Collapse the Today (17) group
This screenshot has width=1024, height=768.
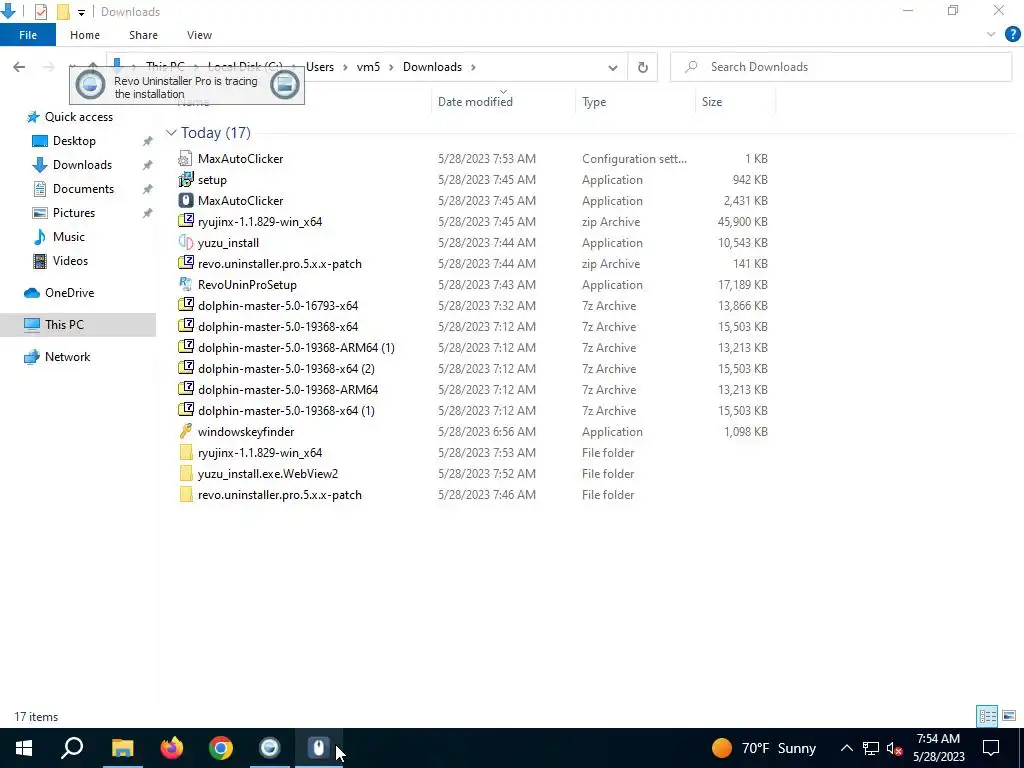click(x=171, y=133)
